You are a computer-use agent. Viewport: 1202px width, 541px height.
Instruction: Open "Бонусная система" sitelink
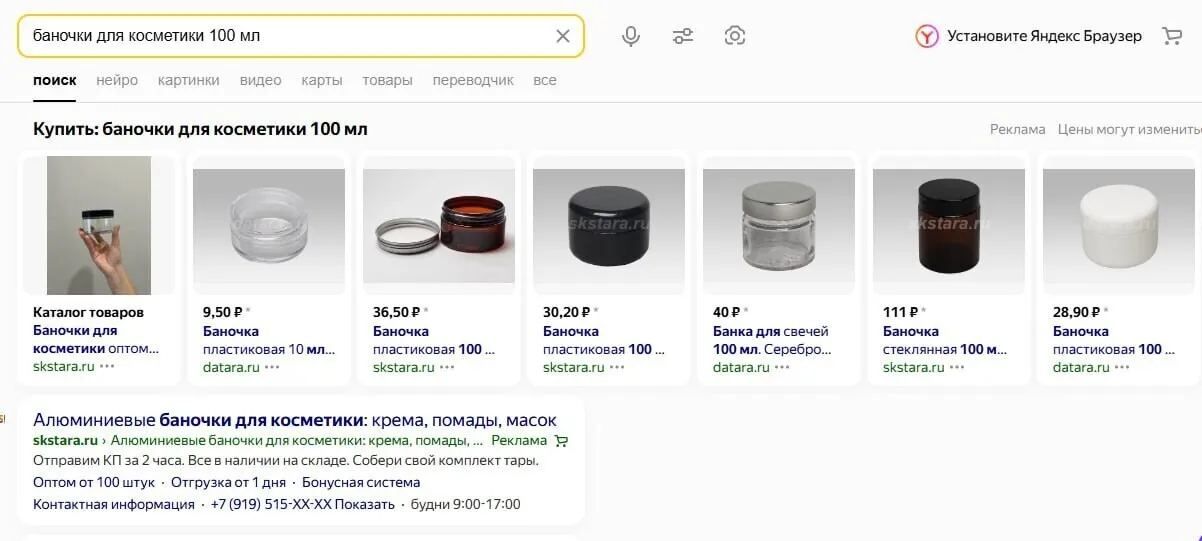pyautogui.click(x=361, y=482)
